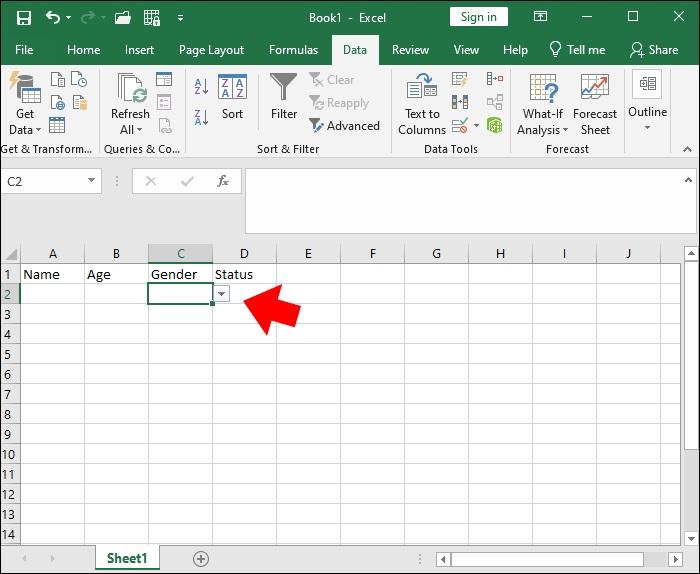Add a new sheet with plus button
This screenshot has width=700, height=574.
point(201,559)
